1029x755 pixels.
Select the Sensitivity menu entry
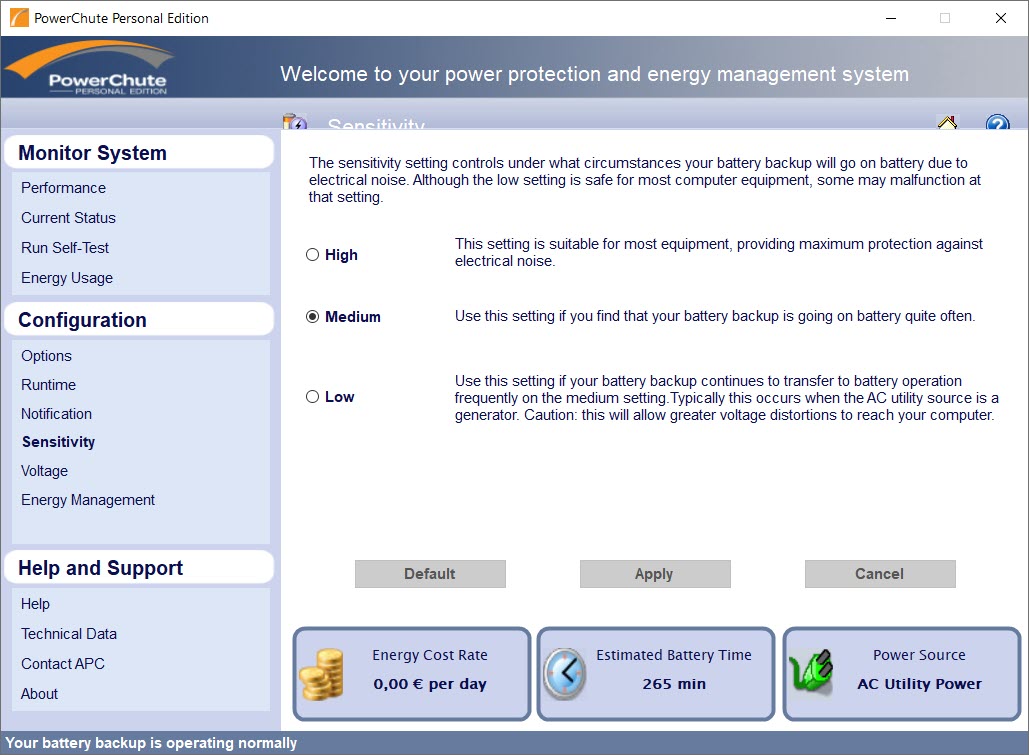[58, 442]
